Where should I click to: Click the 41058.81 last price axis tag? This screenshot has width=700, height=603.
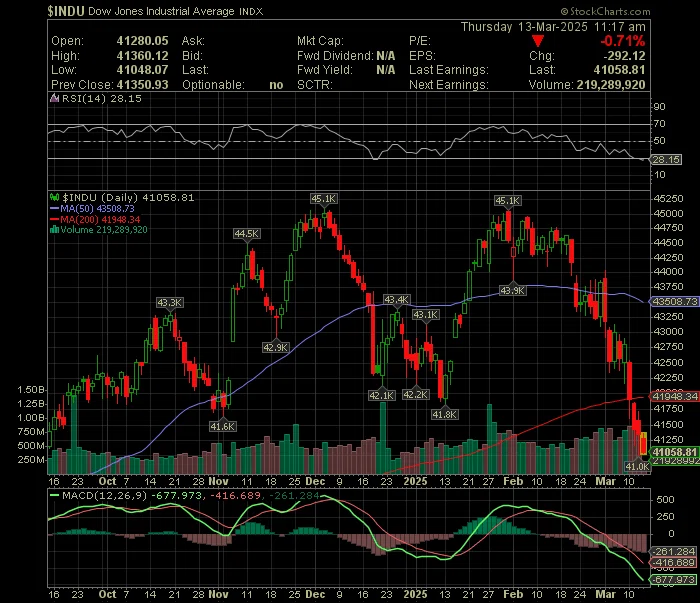pos(675,452)
